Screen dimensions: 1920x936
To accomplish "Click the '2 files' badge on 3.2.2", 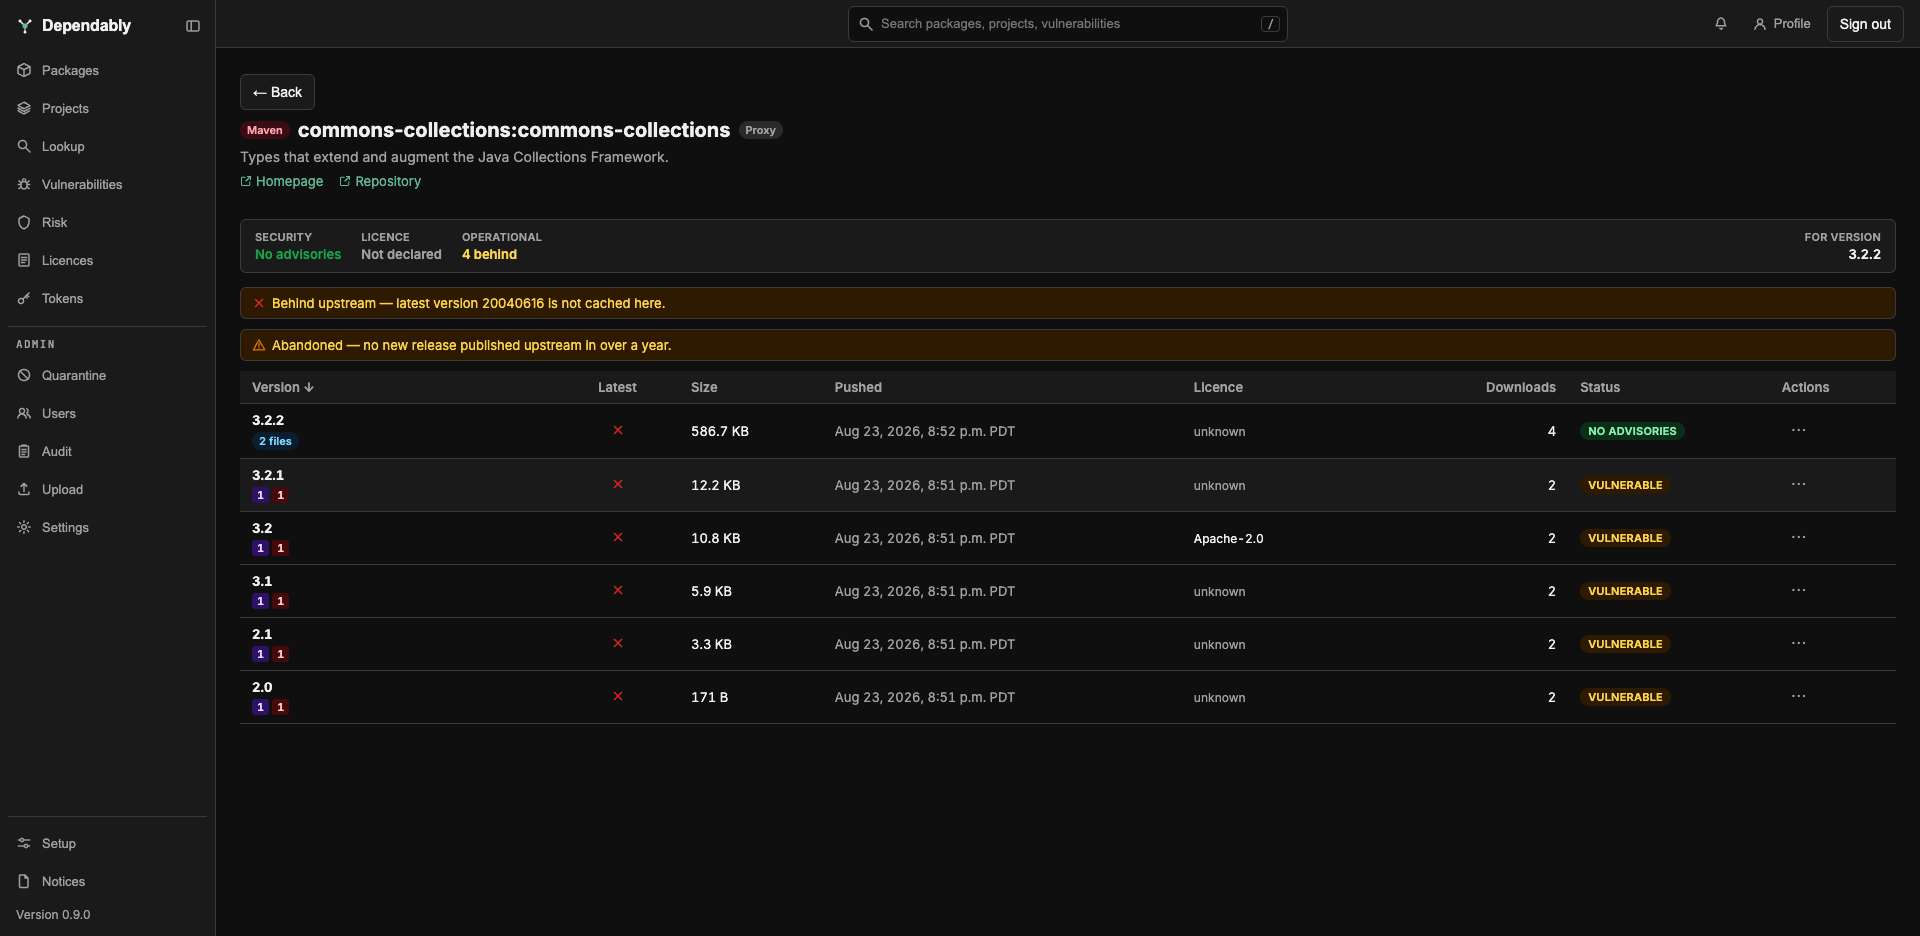I will 275,442.
